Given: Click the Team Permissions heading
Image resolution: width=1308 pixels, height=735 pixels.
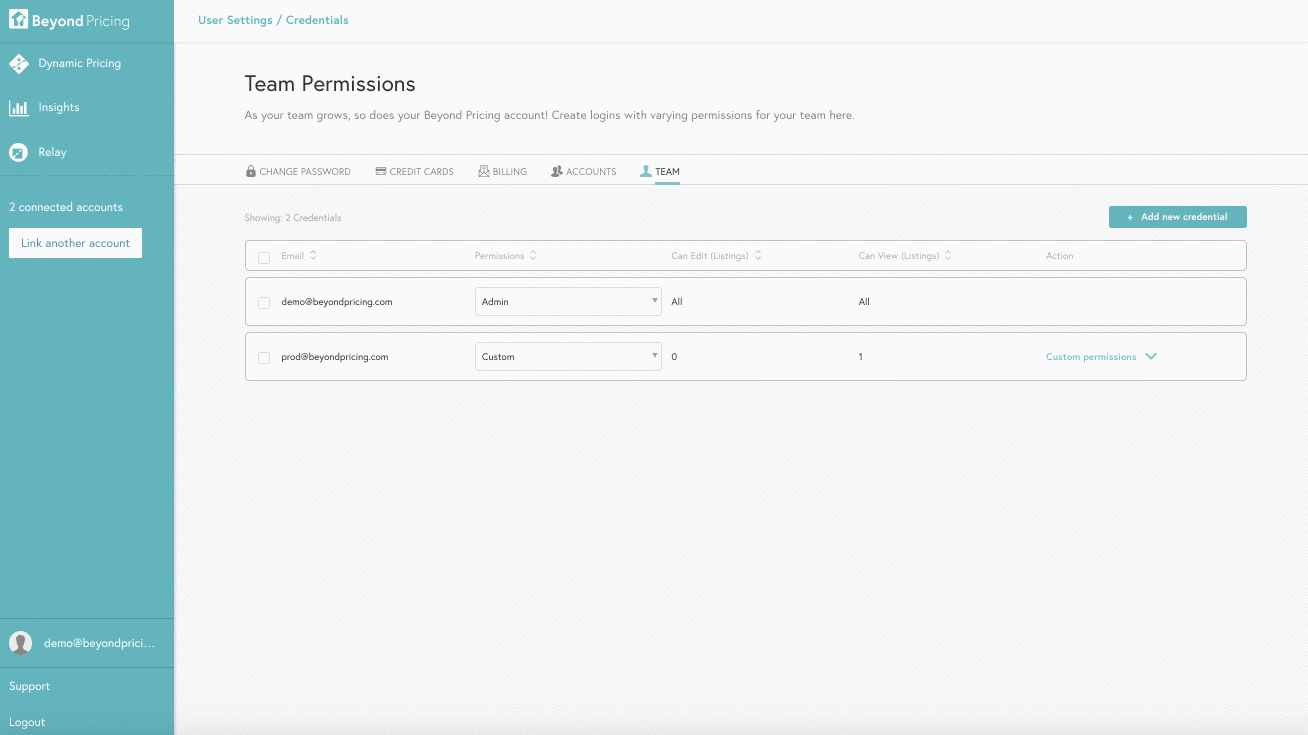Looking at the screenshot, I should [330, 84].
